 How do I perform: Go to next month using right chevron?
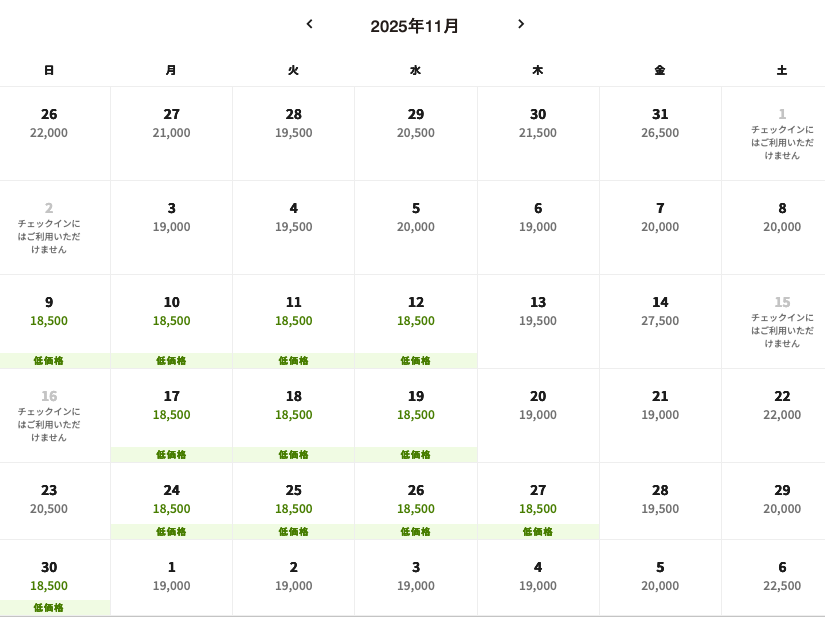point(520,24)
